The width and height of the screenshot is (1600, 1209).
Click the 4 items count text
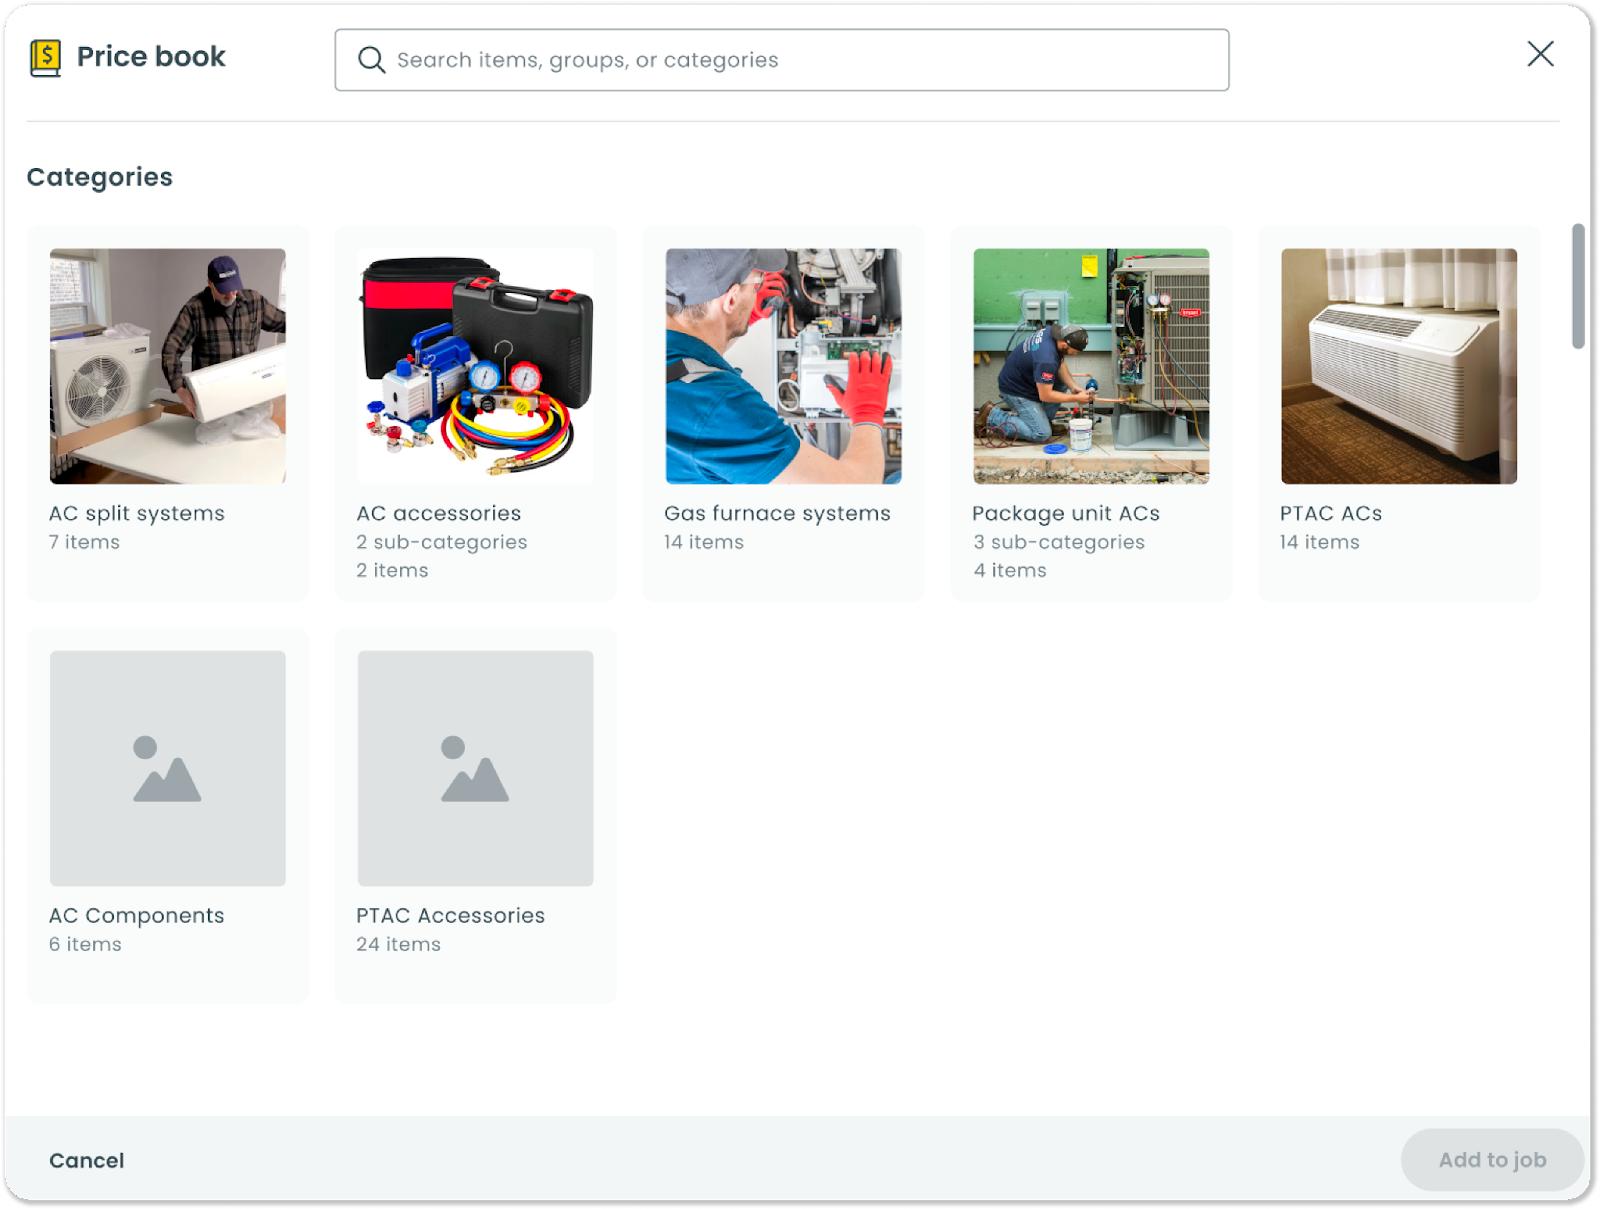point(1010,570)
